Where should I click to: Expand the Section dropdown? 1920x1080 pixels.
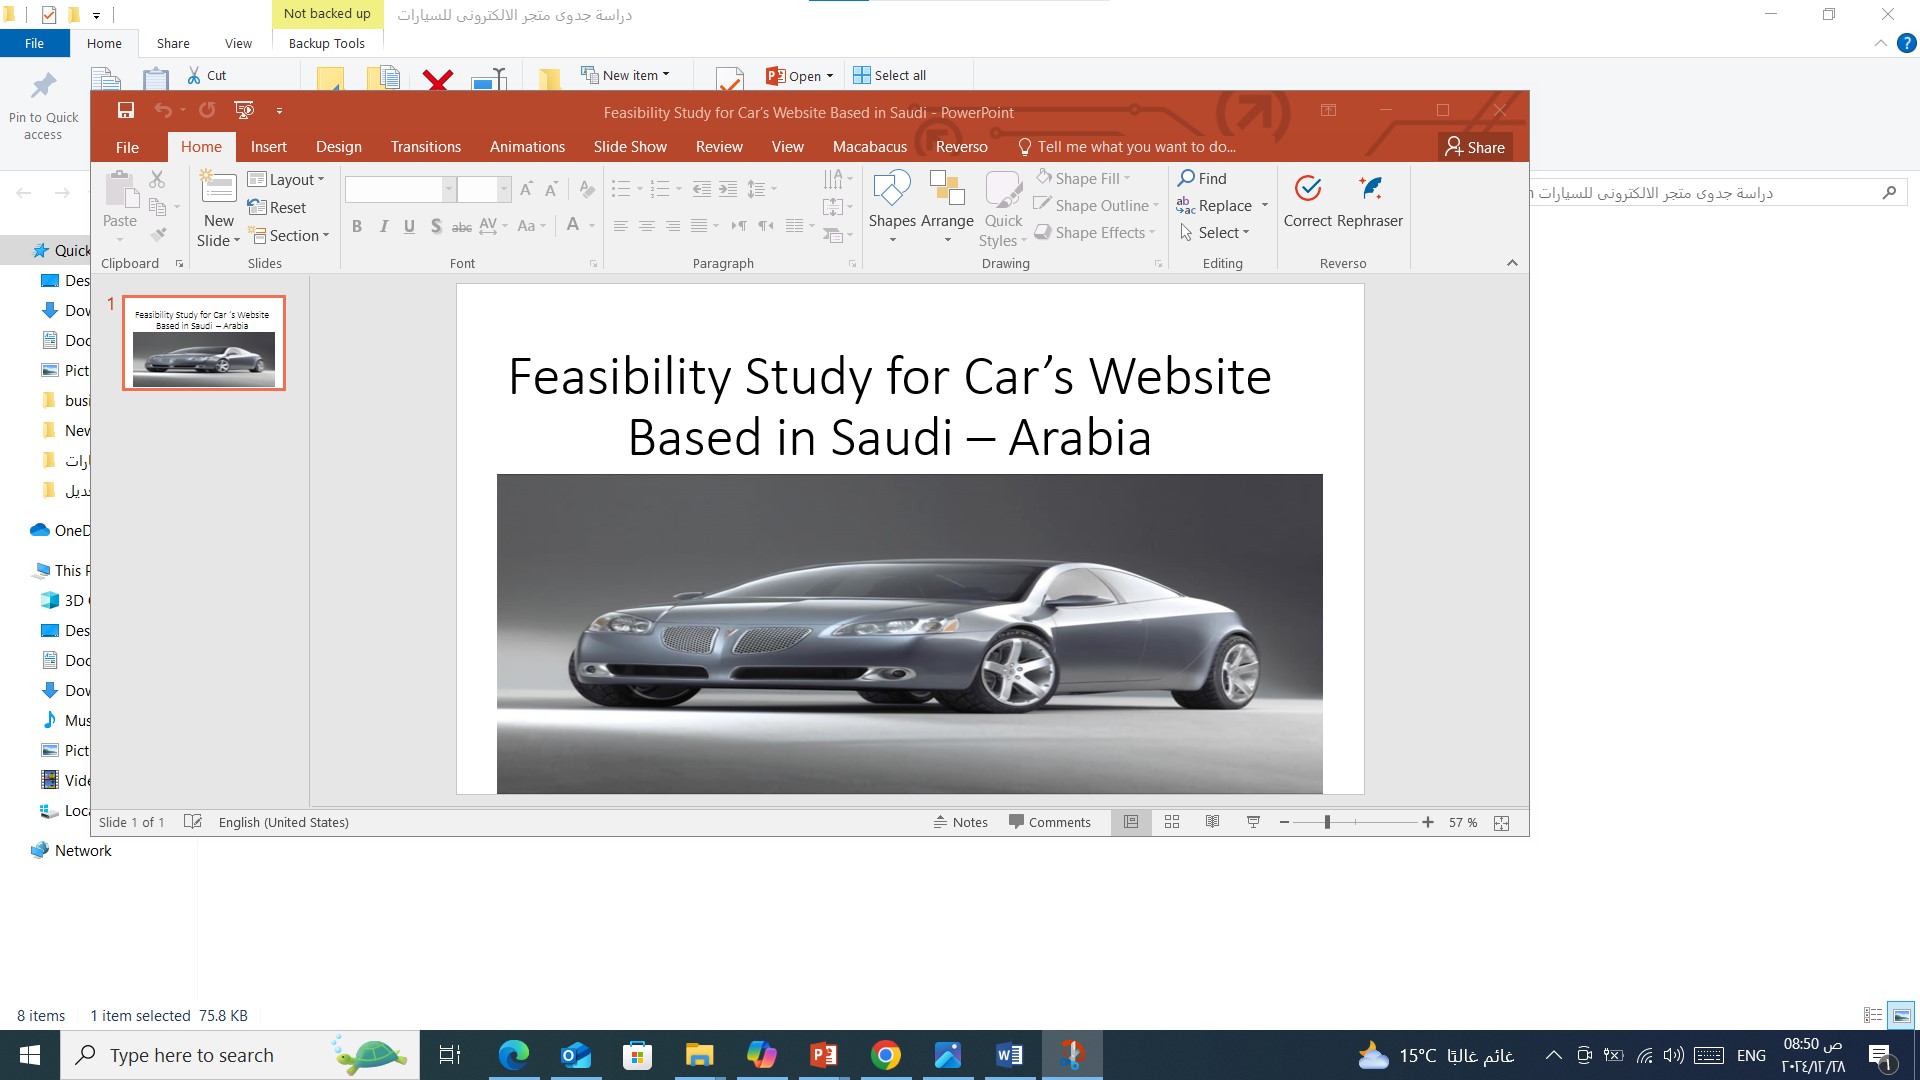(289, 235)
